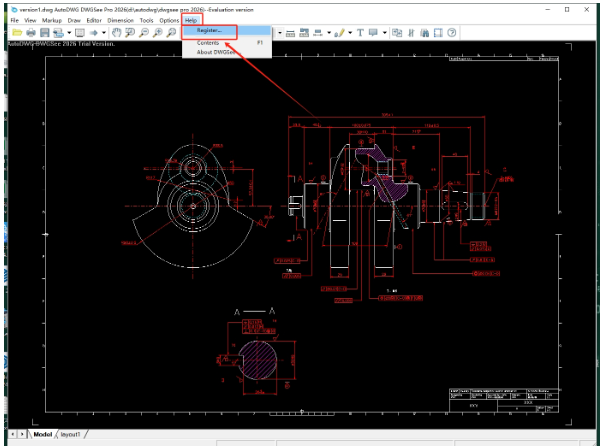Click the question mark help icon
This screenshot has width=601, height=446.
tap(452, 33)
